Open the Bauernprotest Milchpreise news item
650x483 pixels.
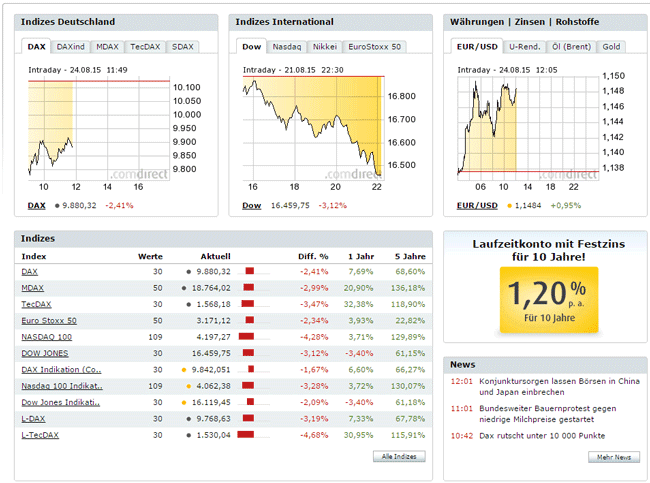coord(548,414)
